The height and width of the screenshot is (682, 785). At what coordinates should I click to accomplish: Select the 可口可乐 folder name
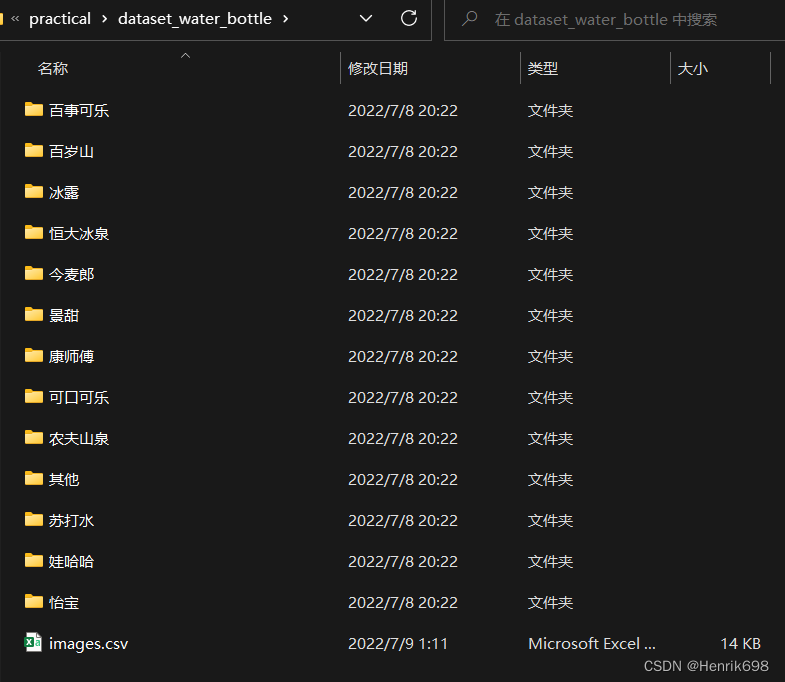pos(79,398)
